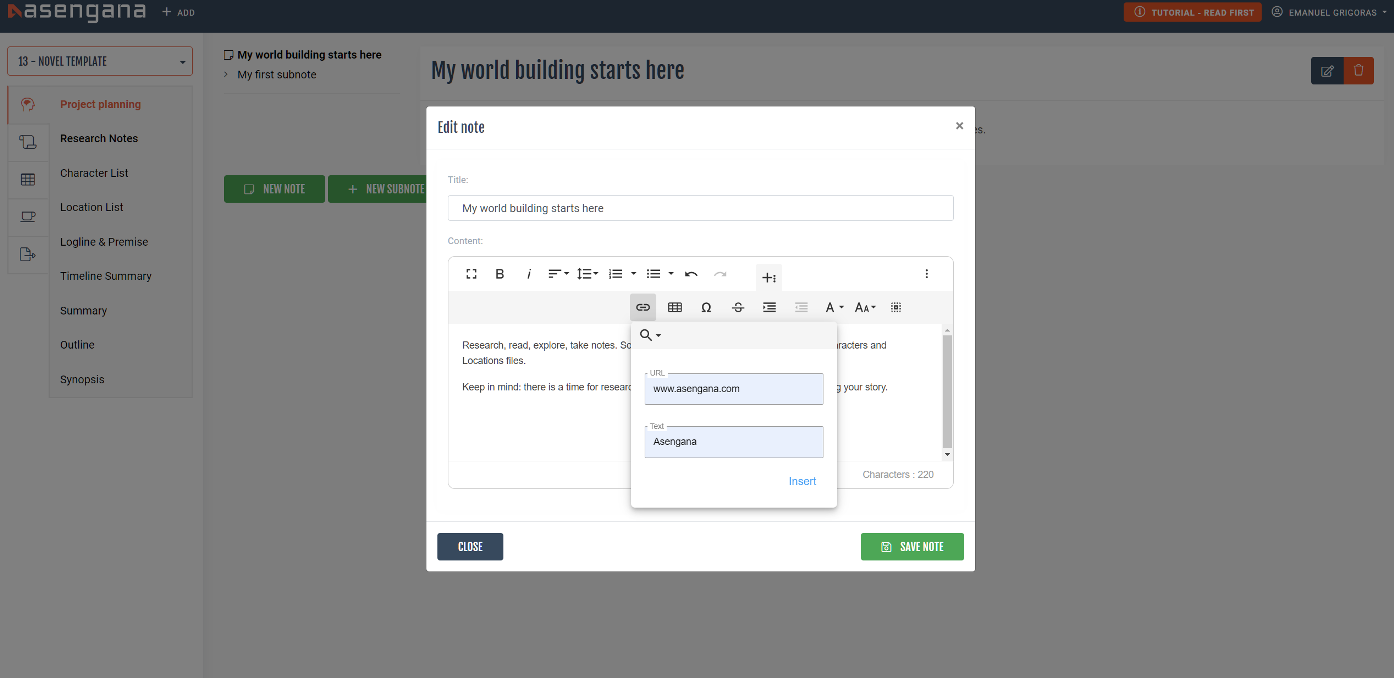Save the note with the Save Note button

912,546
